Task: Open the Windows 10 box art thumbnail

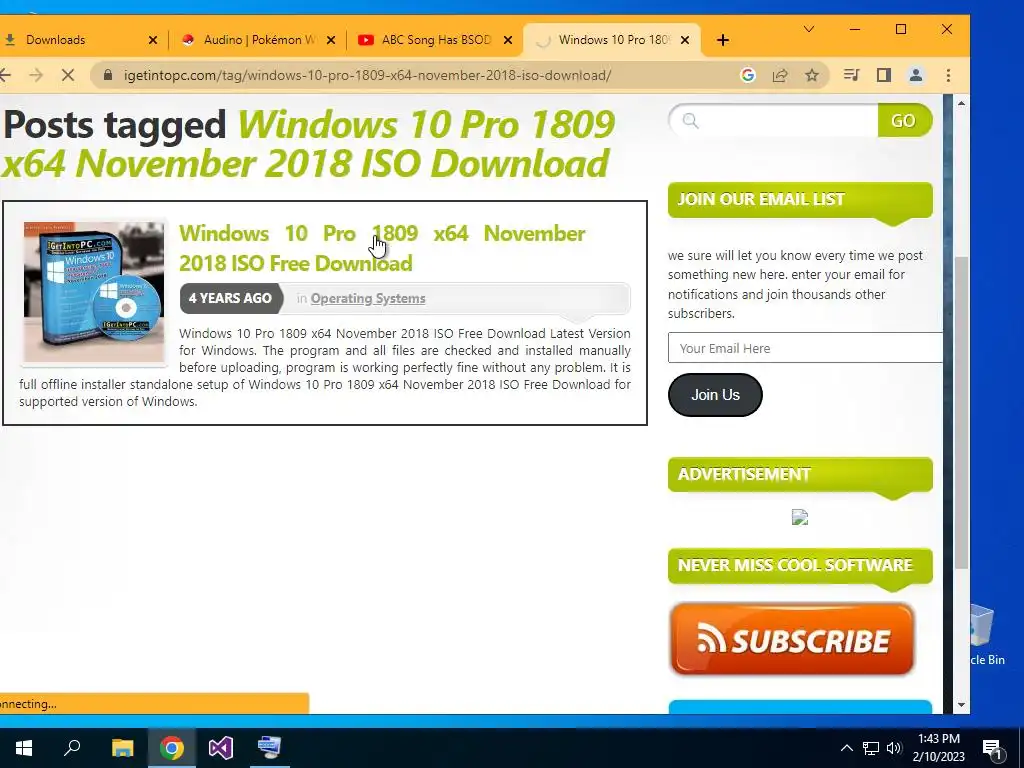Action: click(x=94, y=291)
